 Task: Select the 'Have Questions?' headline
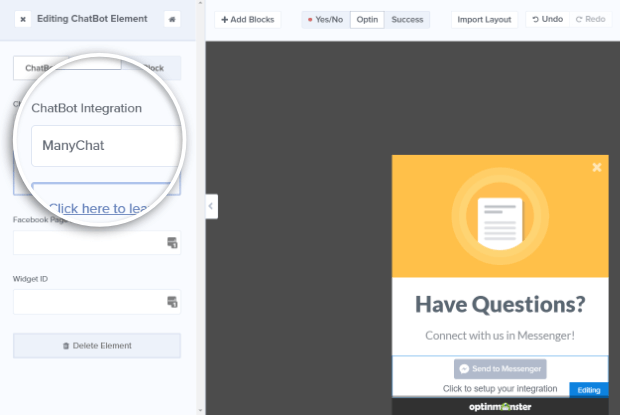pos(500,304)
